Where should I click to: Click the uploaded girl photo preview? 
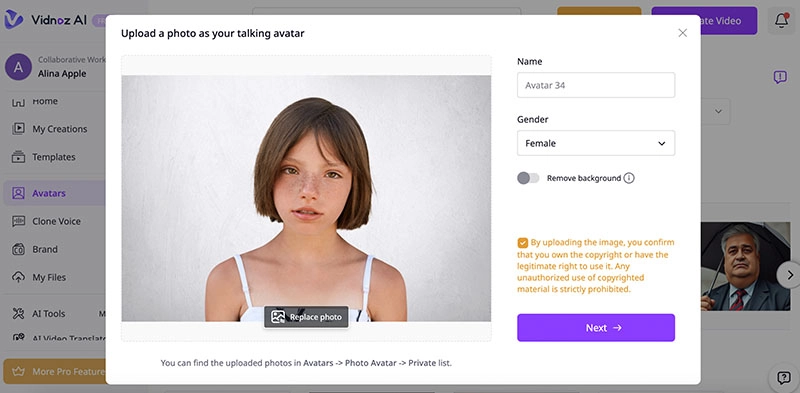(x=306, y=198)
